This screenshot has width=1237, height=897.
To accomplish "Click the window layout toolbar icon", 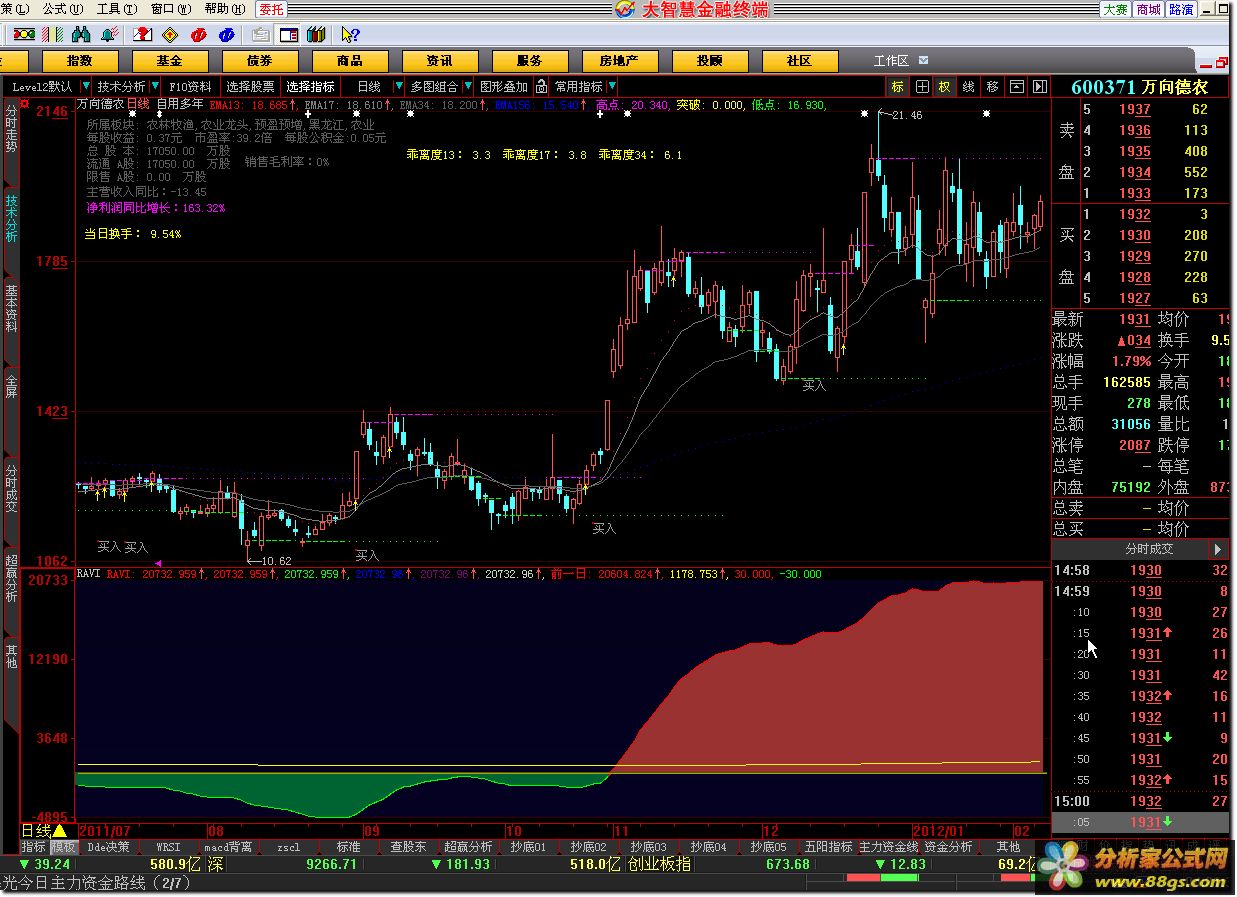I will tap(288, 35).
